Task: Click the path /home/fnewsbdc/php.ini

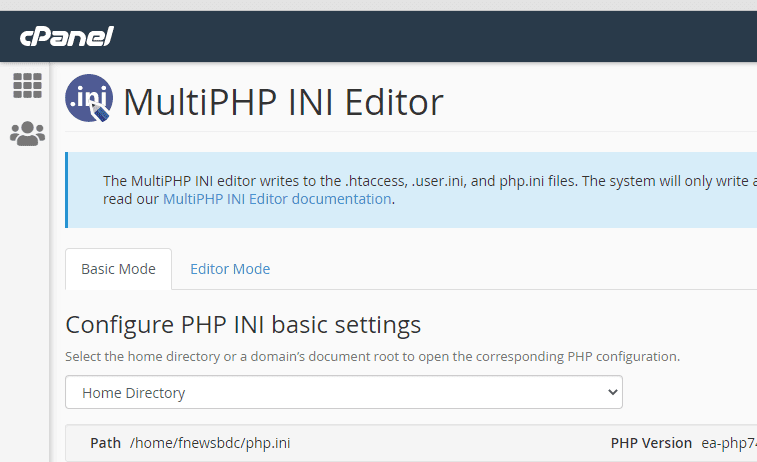Action: [x=210, y=443]
